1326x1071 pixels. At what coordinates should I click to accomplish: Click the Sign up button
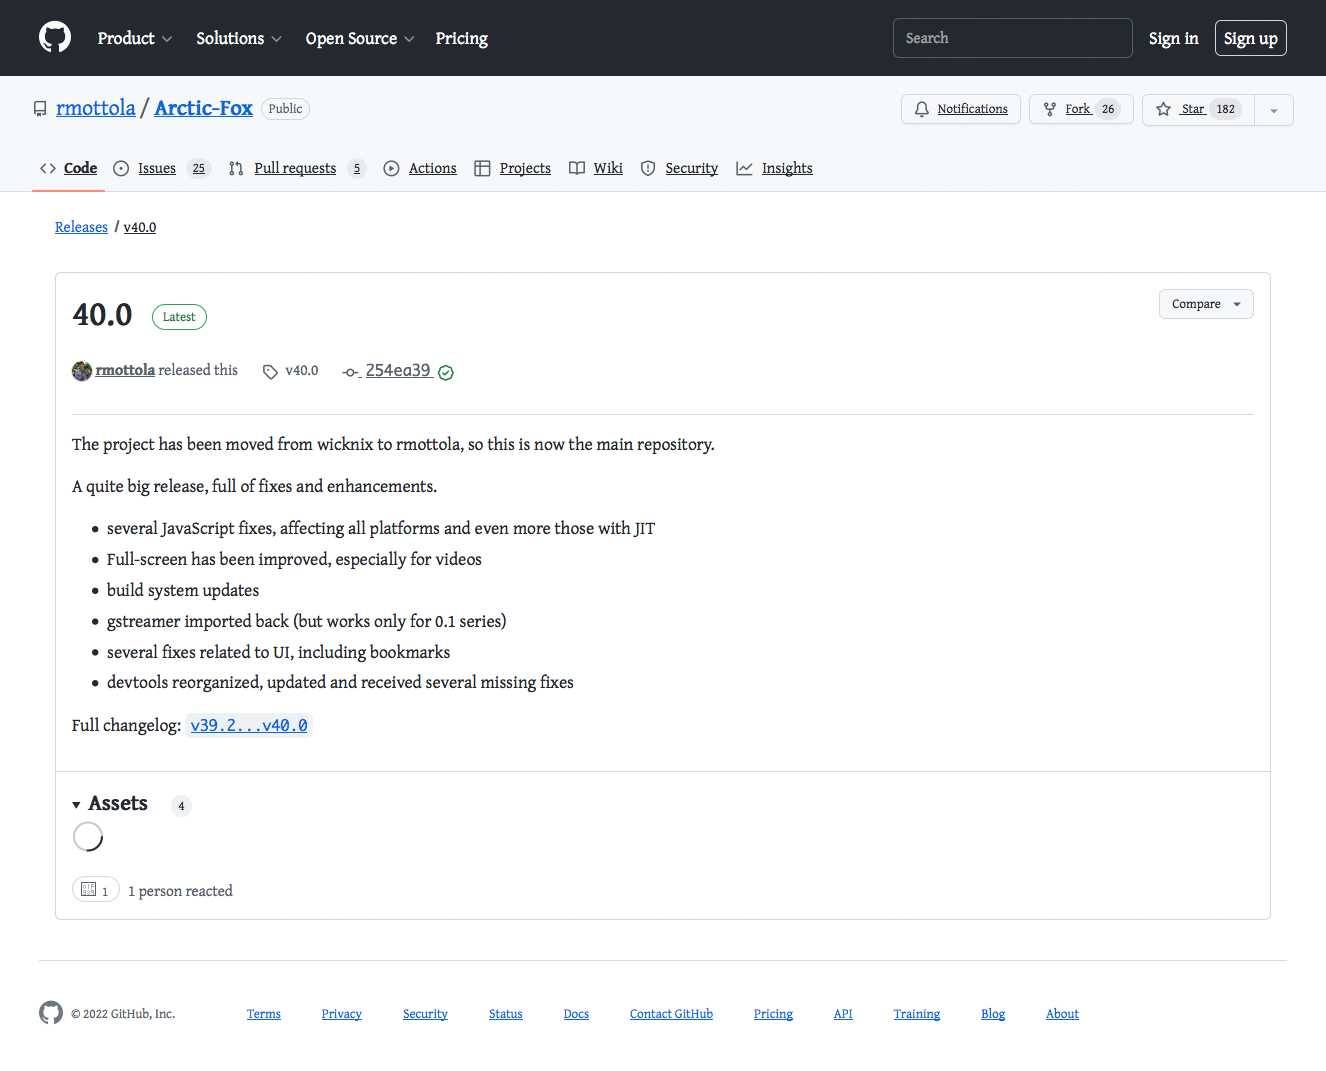1251,38
